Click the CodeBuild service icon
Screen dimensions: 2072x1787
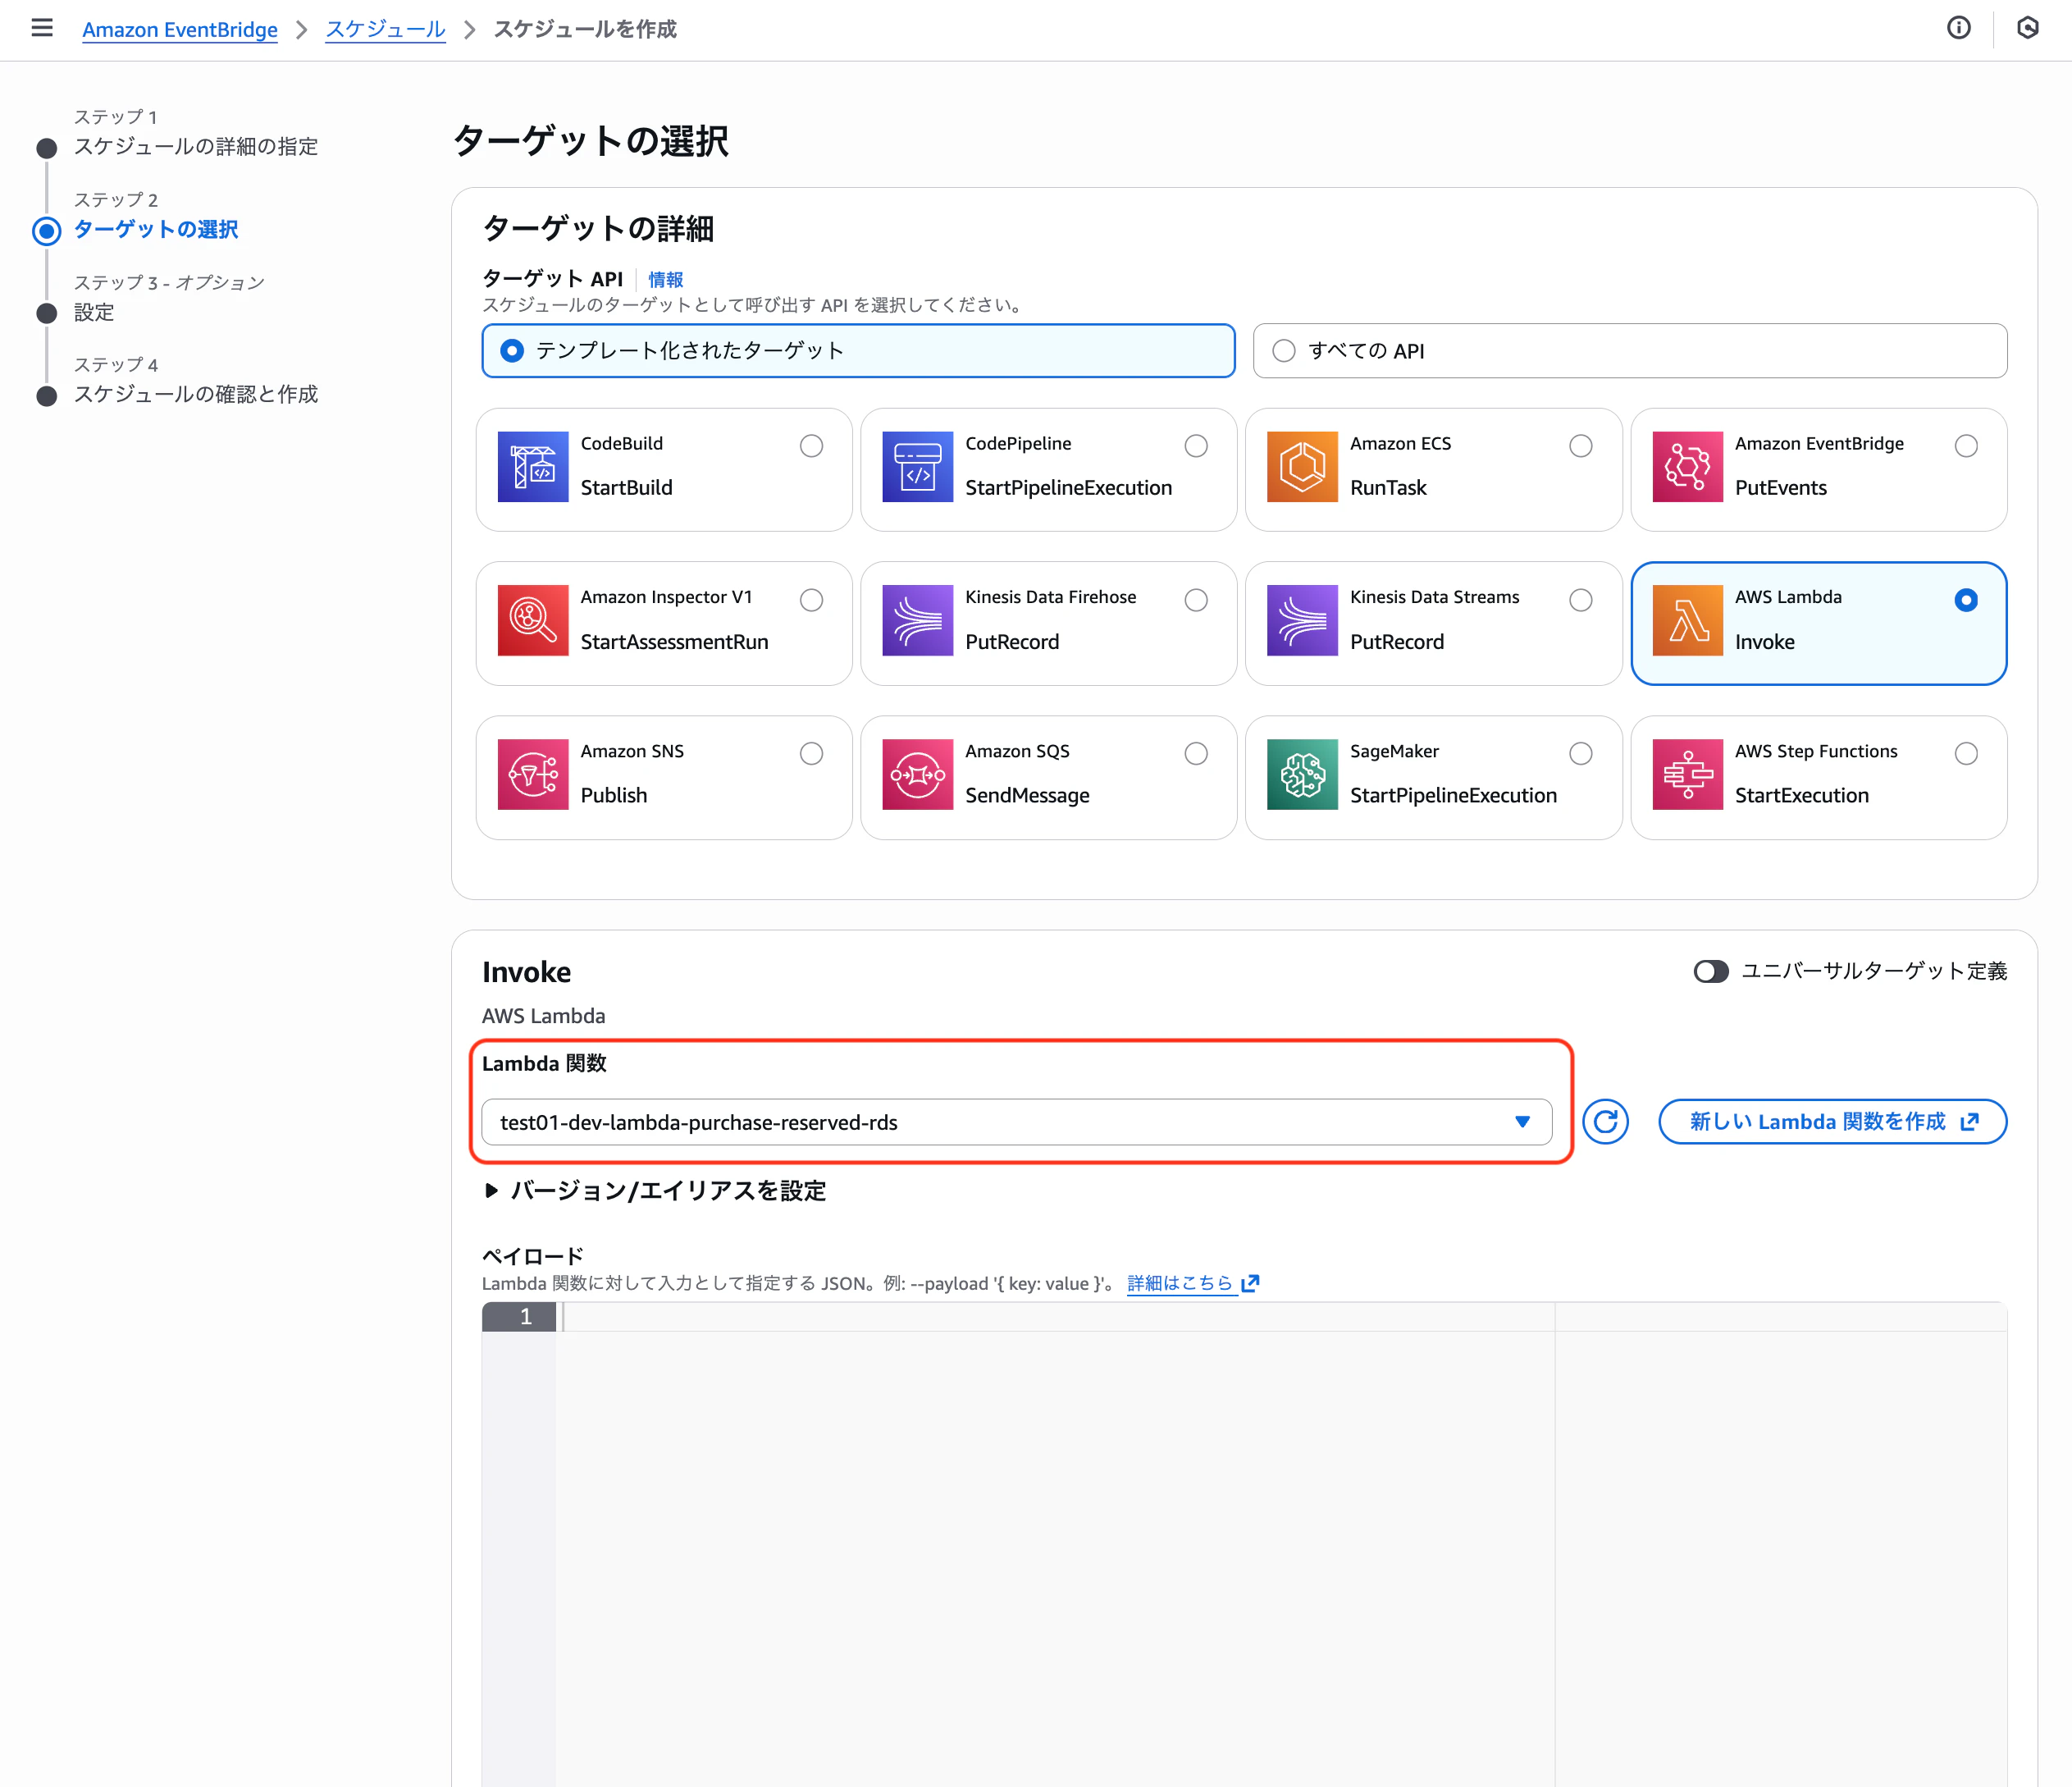click(533, 467)
